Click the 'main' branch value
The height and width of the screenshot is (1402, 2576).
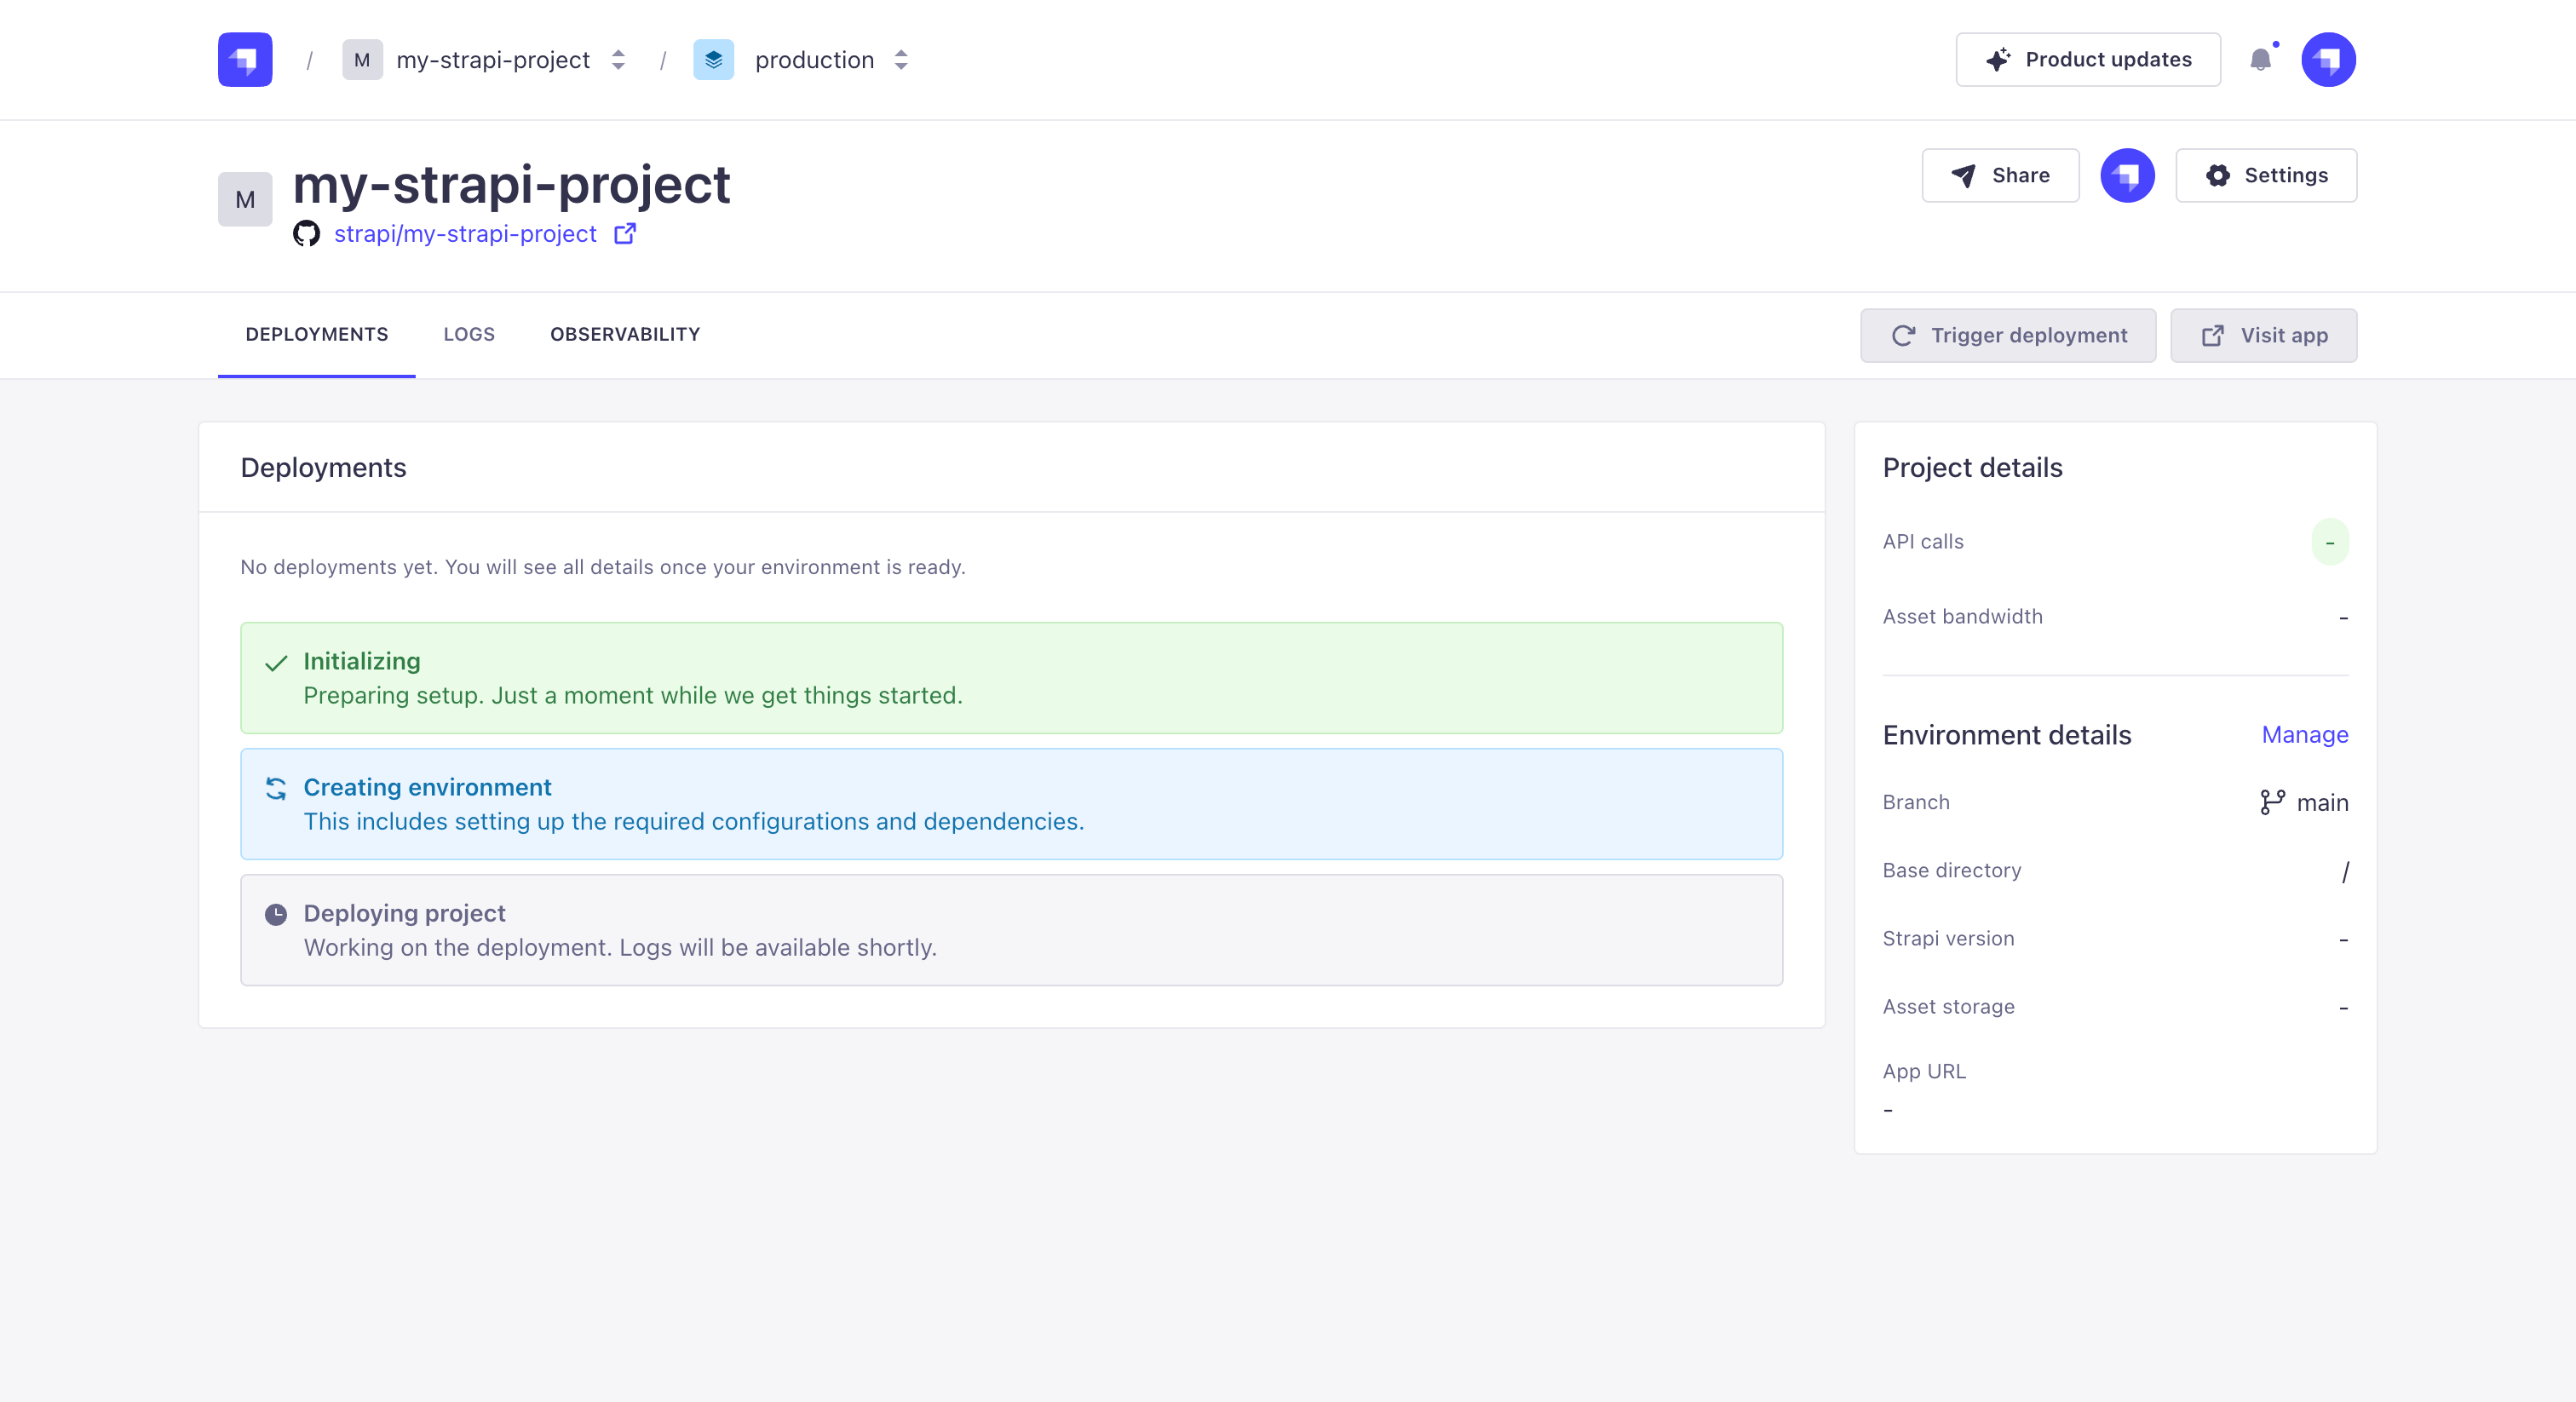tap(2322, 803)
